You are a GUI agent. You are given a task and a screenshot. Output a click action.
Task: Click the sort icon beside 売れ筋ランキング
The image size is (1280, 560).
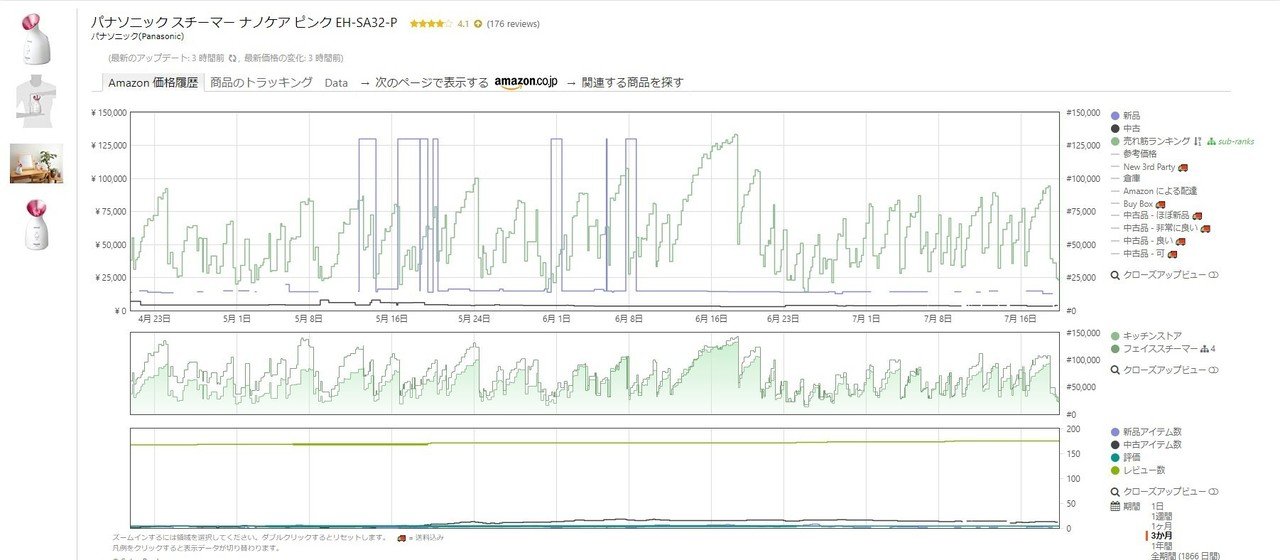[x=1197, y=141]
